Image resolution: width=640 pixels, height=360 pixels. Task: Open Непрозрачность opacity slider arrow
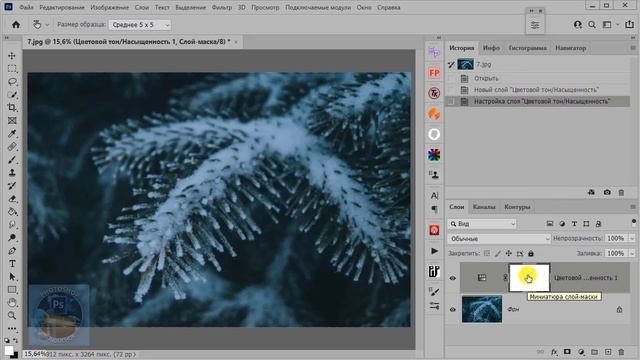(632, 238)
